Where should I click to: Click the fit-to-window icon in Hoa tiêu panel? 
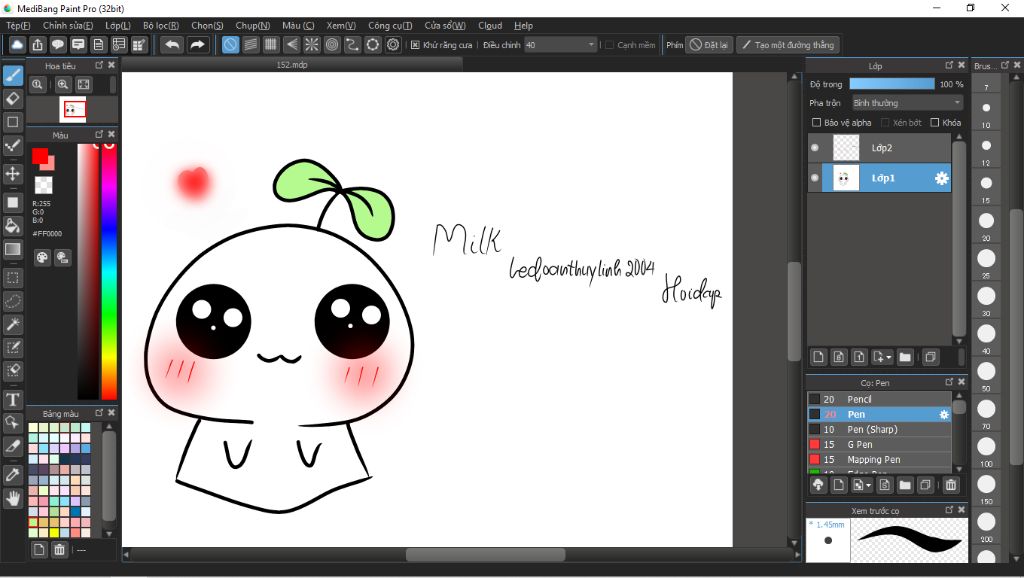pos(84,84)
